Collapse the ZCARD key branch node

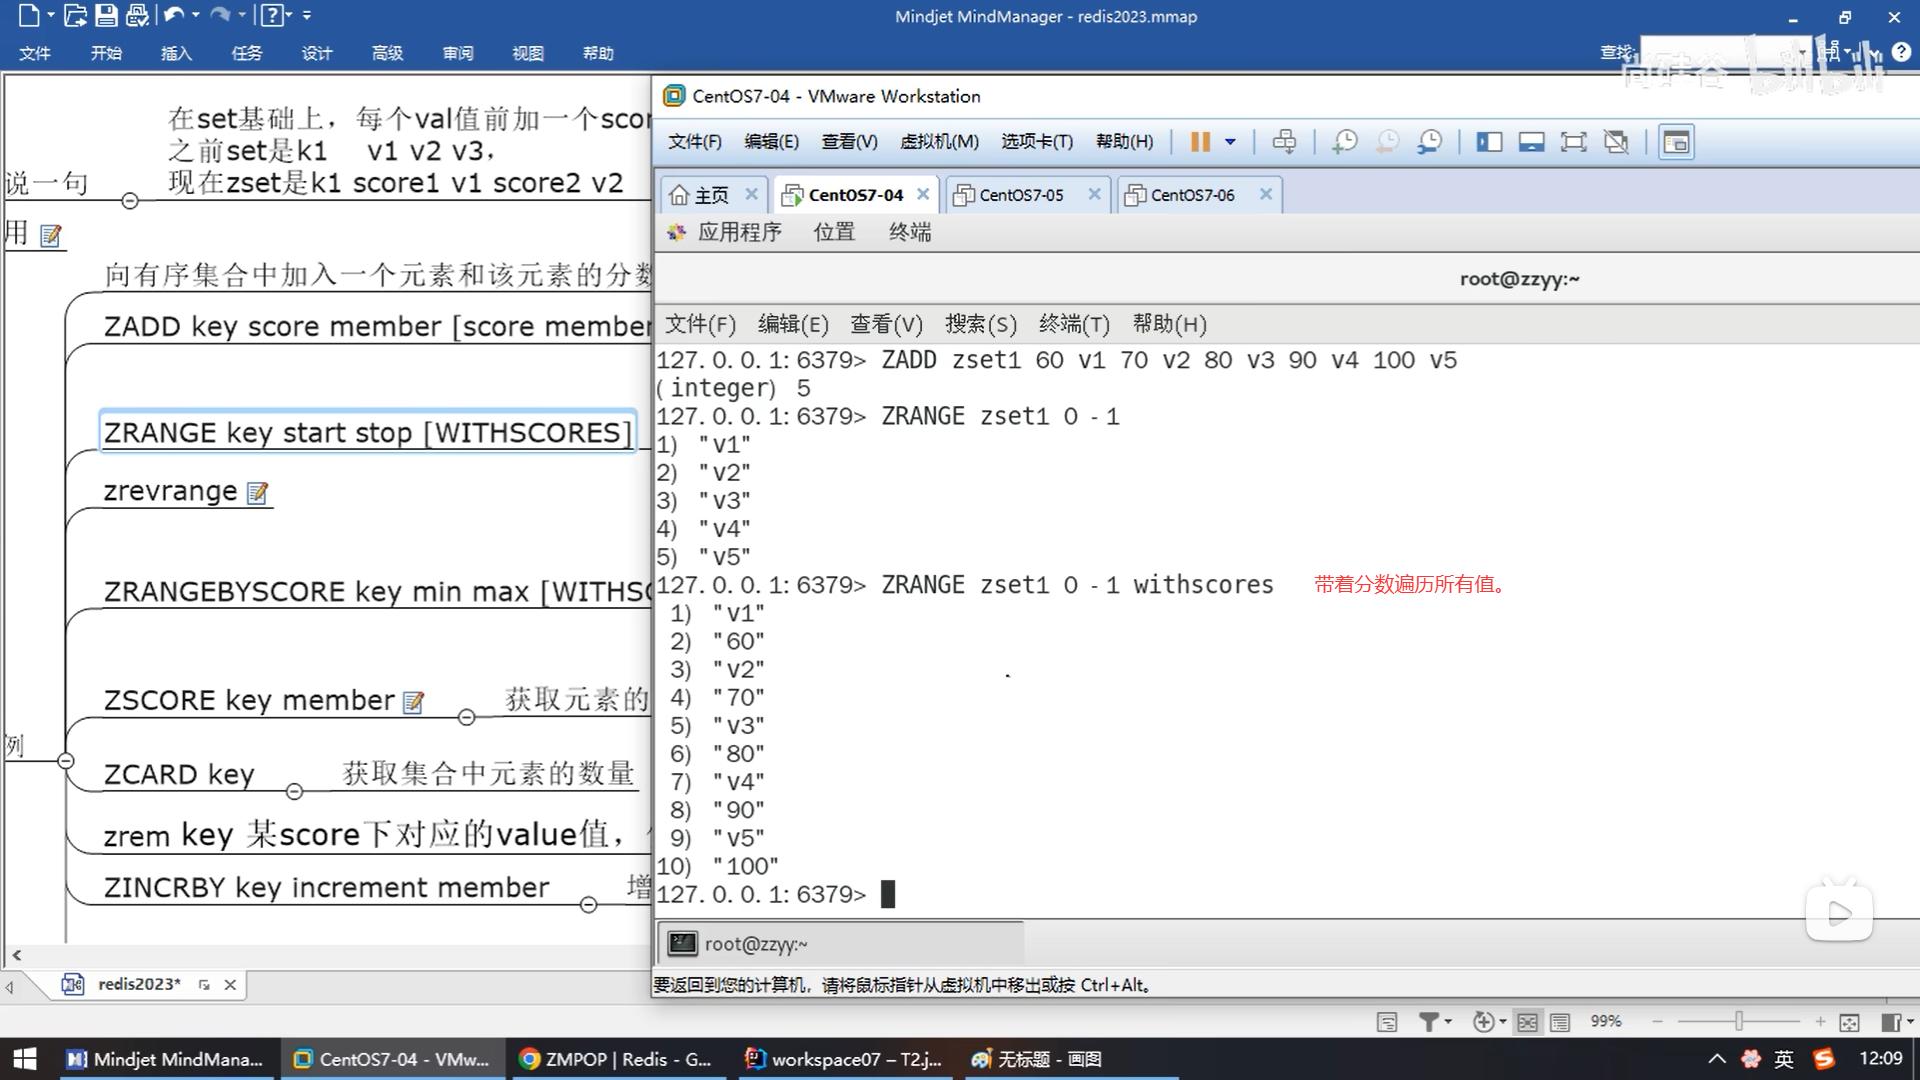pos(294,792)
